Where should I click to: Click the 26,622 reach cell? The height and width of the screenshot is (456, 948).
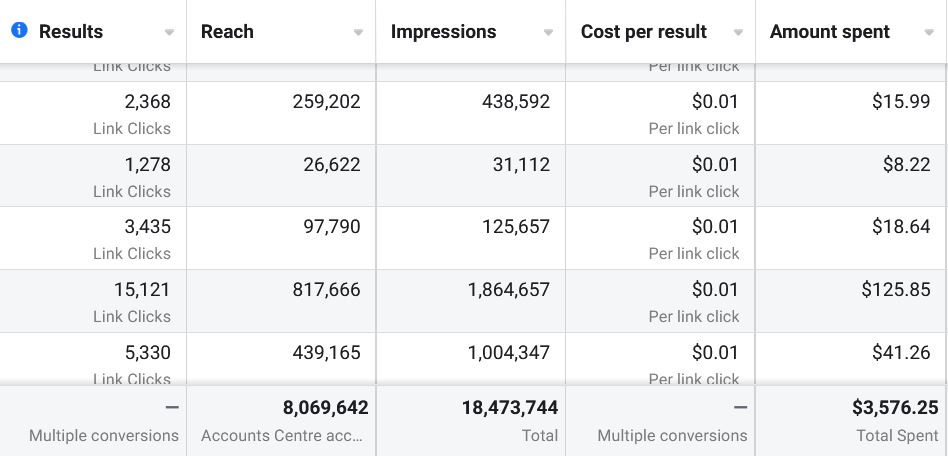[331, 165]
